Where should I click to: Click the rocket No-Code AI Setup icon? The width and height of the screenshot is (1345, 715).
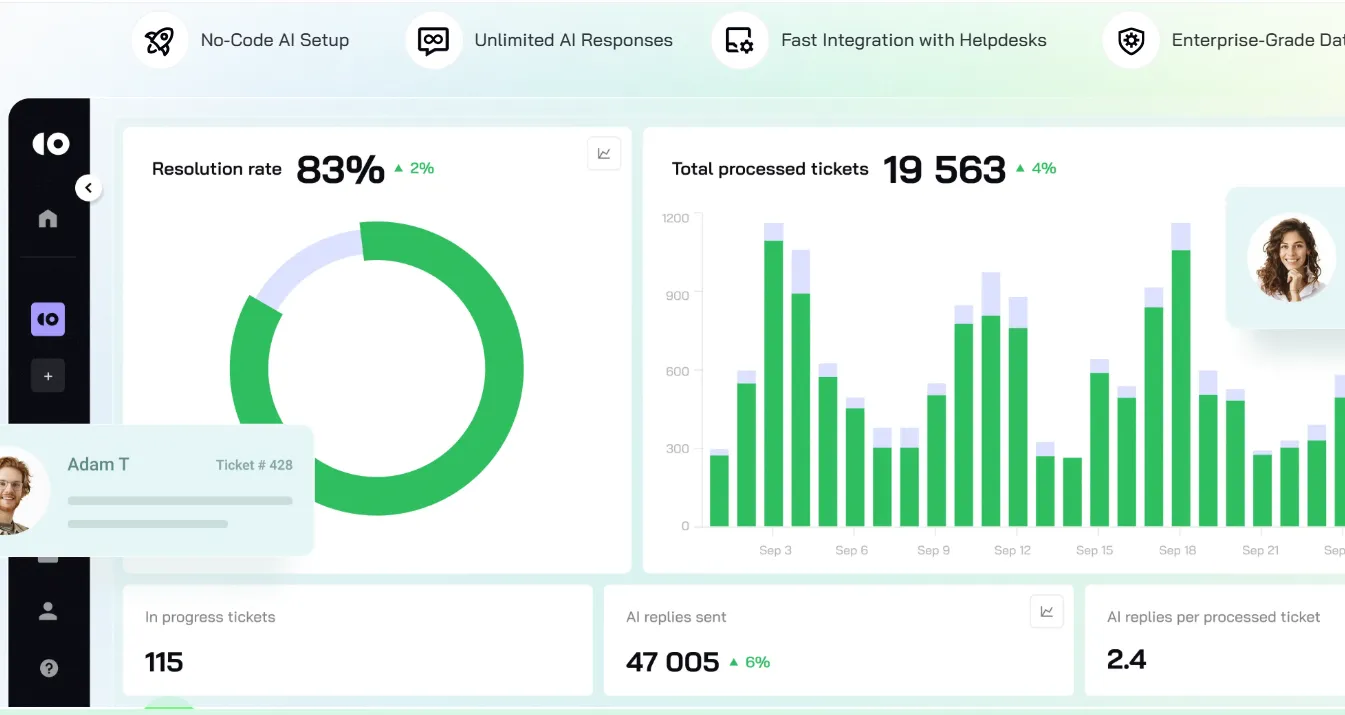(x=160, y=41)
